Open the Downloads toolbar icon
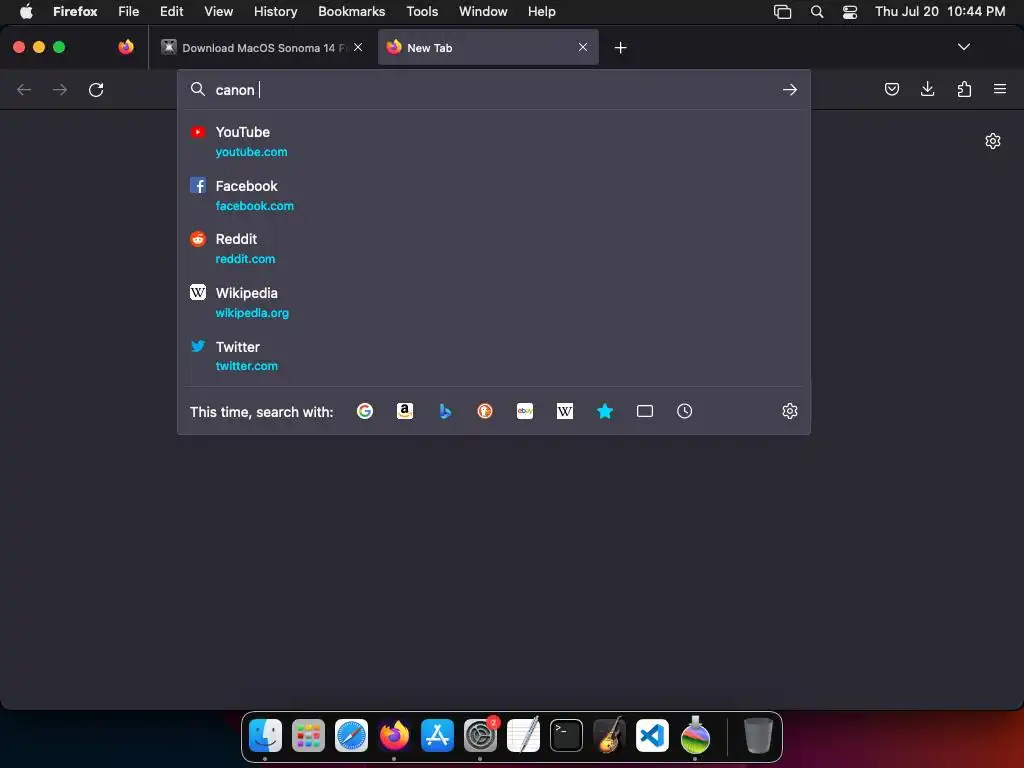This screenshot has width=1024, height=768. coord(927,89)
